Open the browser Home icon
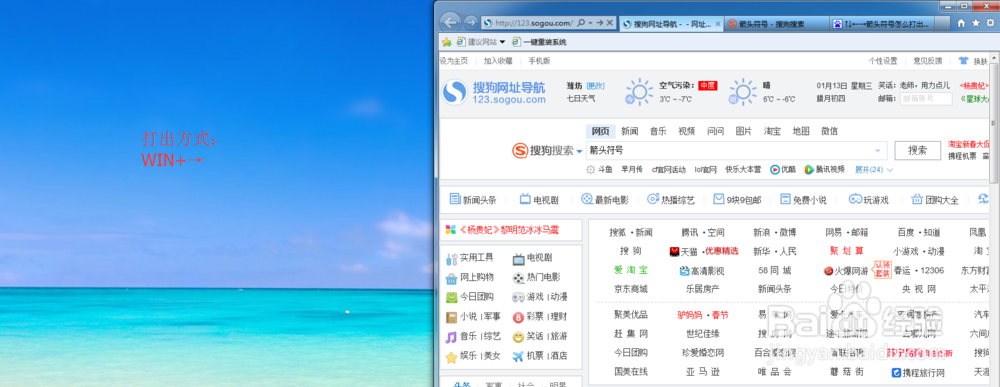This screenshot has width=1000, height=387. [x=962, y=23]
